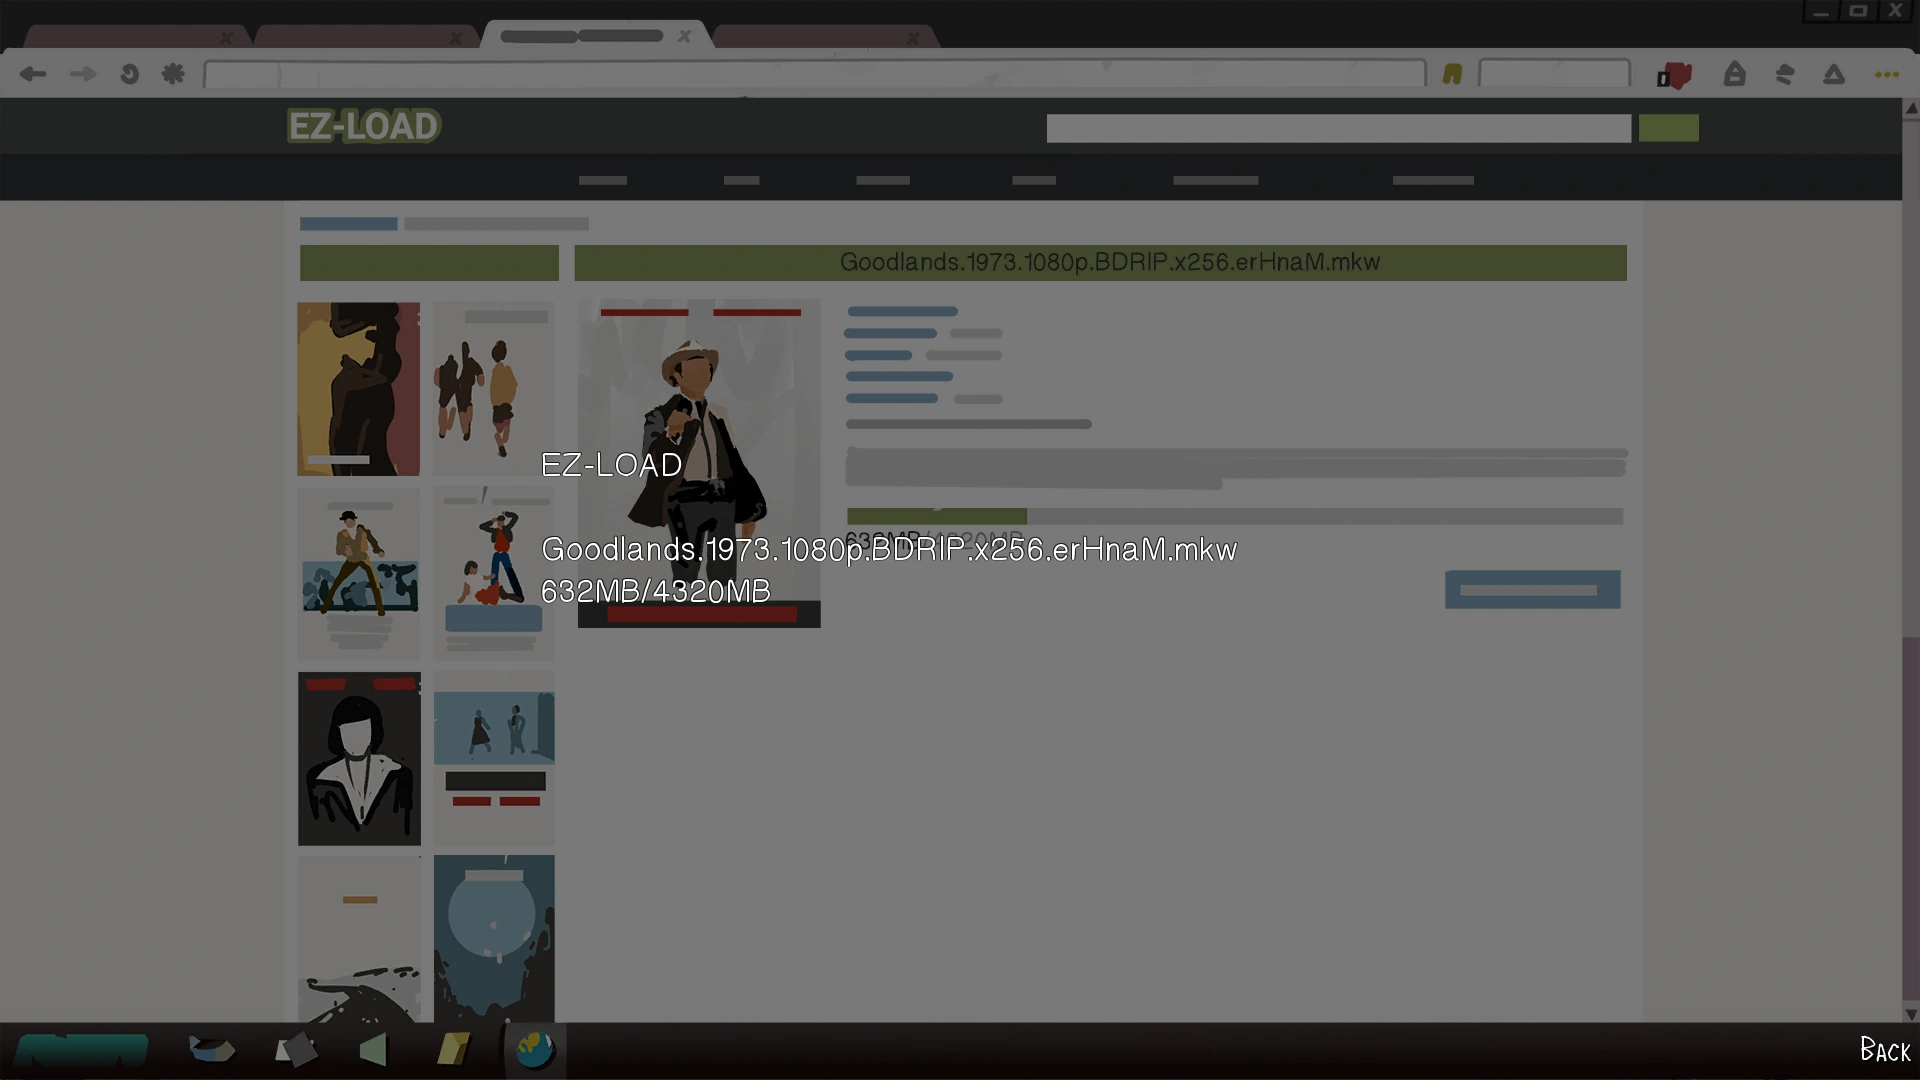Click the scrollbar down arrow
This screenshot has width=1920, height=1080.
click(x=1910, y=1014)
